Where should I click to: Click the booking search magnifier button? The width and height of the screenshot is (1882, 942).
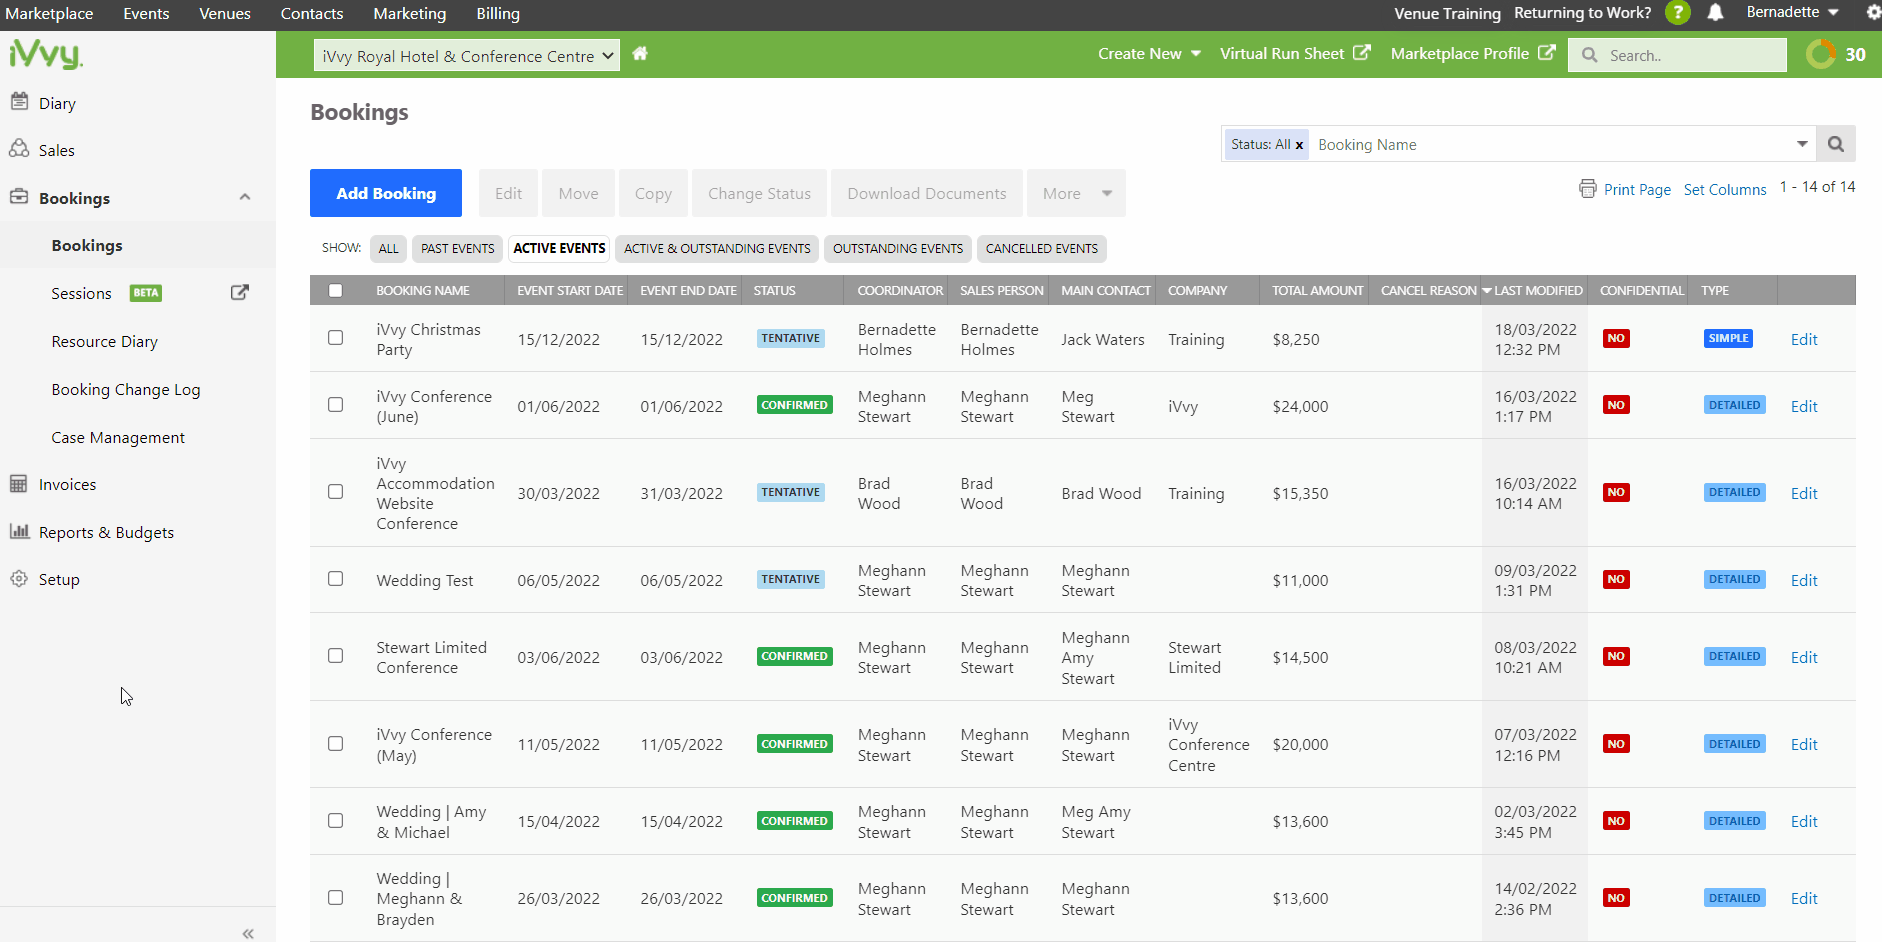(1836, 144)
